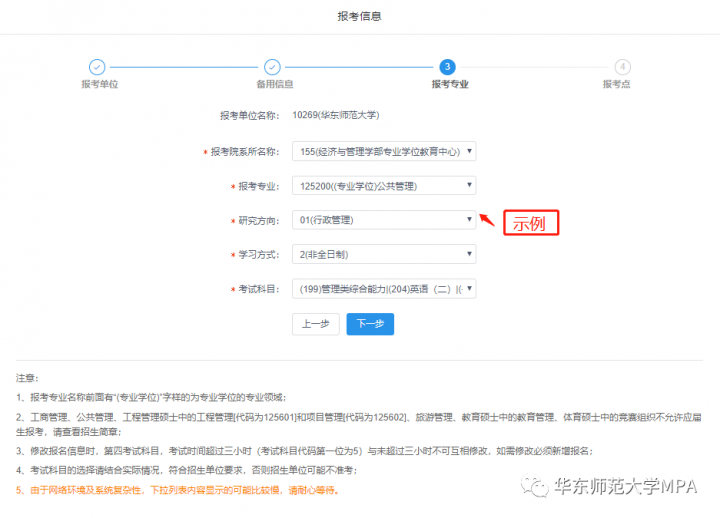
Task: Select step 4 报考点 circle
Action: point(623,67)
